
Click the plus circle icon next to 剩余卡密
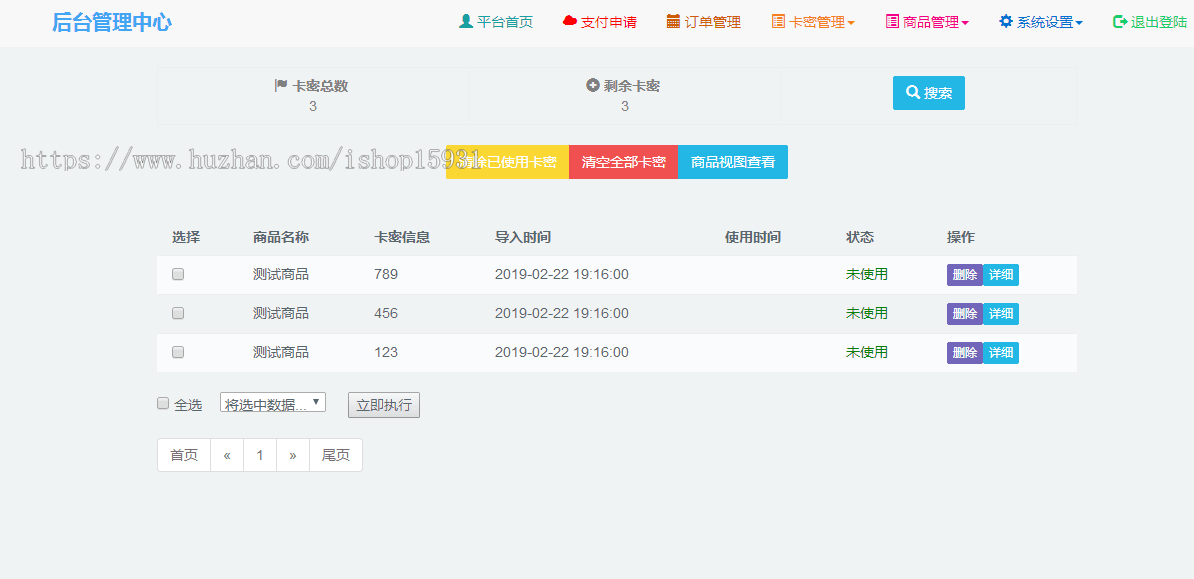point(592,85)
